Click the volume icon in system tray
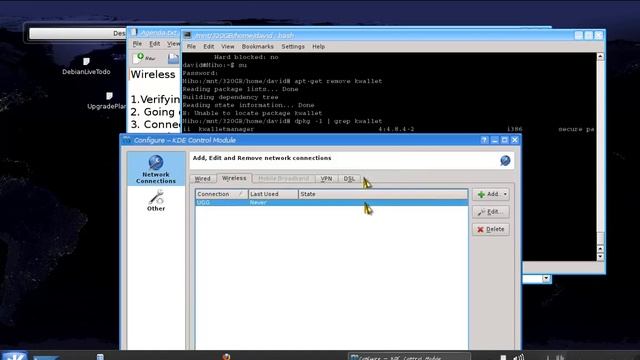The height and width of the screenshot is (360, 640). click(x=518, y=357)
